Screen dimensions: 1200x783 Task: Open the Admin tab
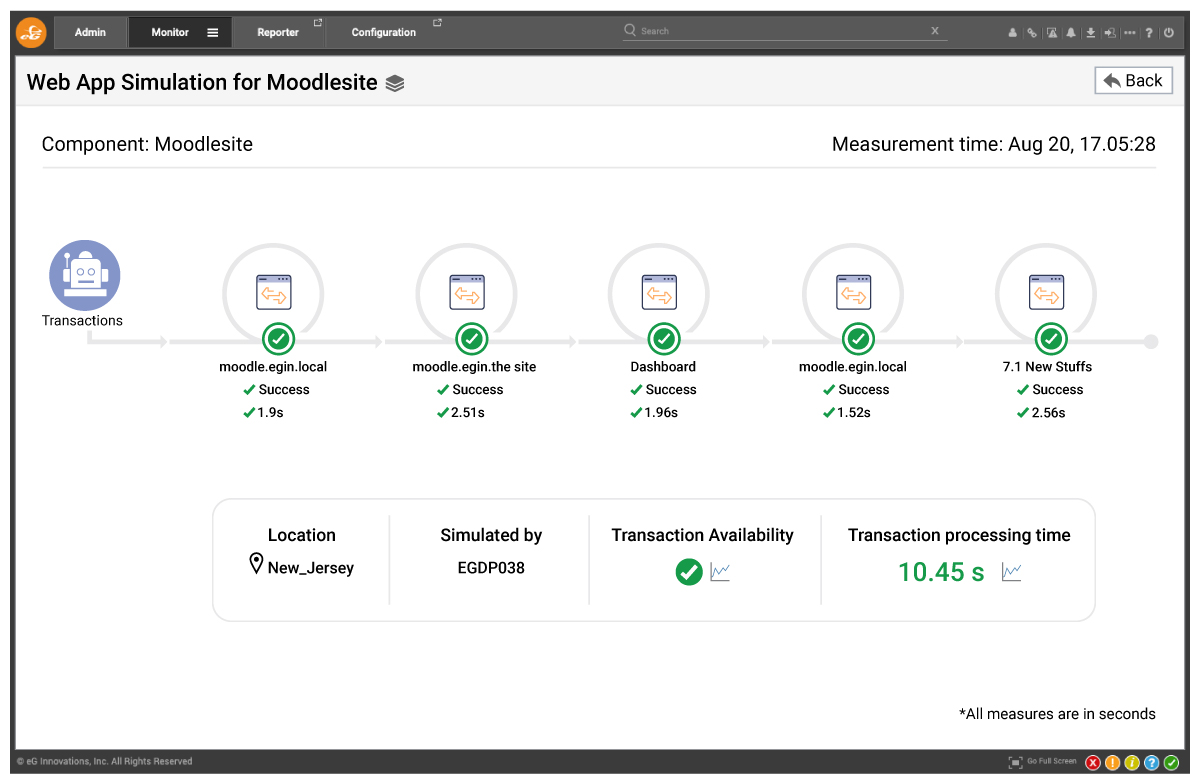[90, 32]
